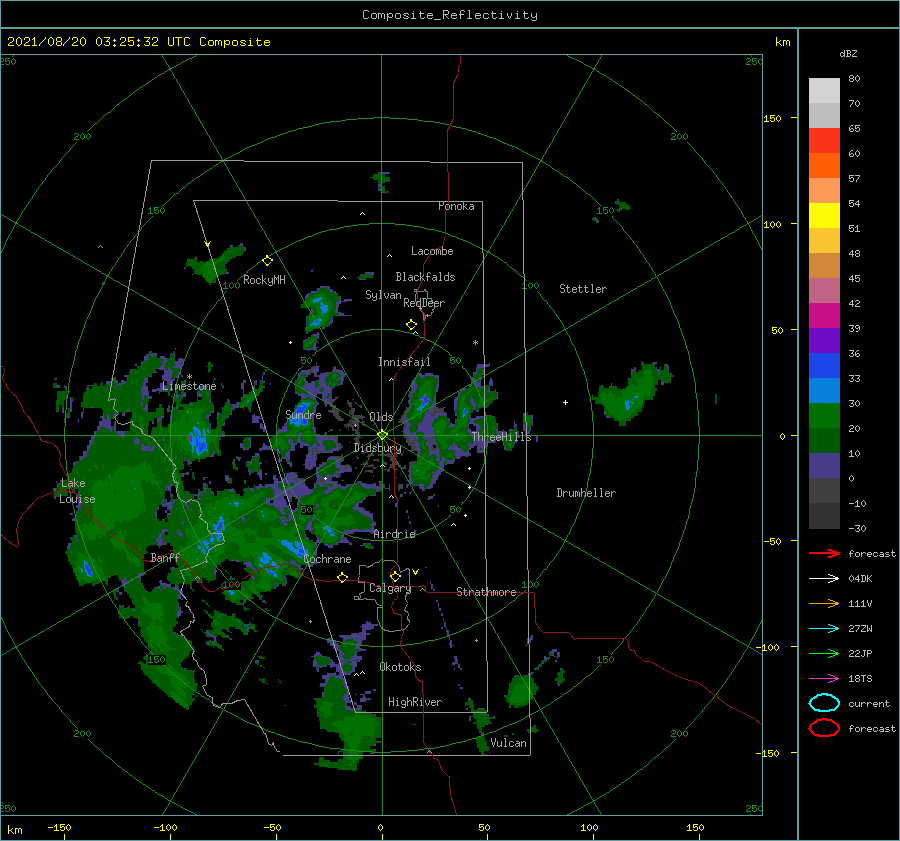Click the 04DK legend label
This screenshot has width=900, height=841.
(x=860, y=579)
